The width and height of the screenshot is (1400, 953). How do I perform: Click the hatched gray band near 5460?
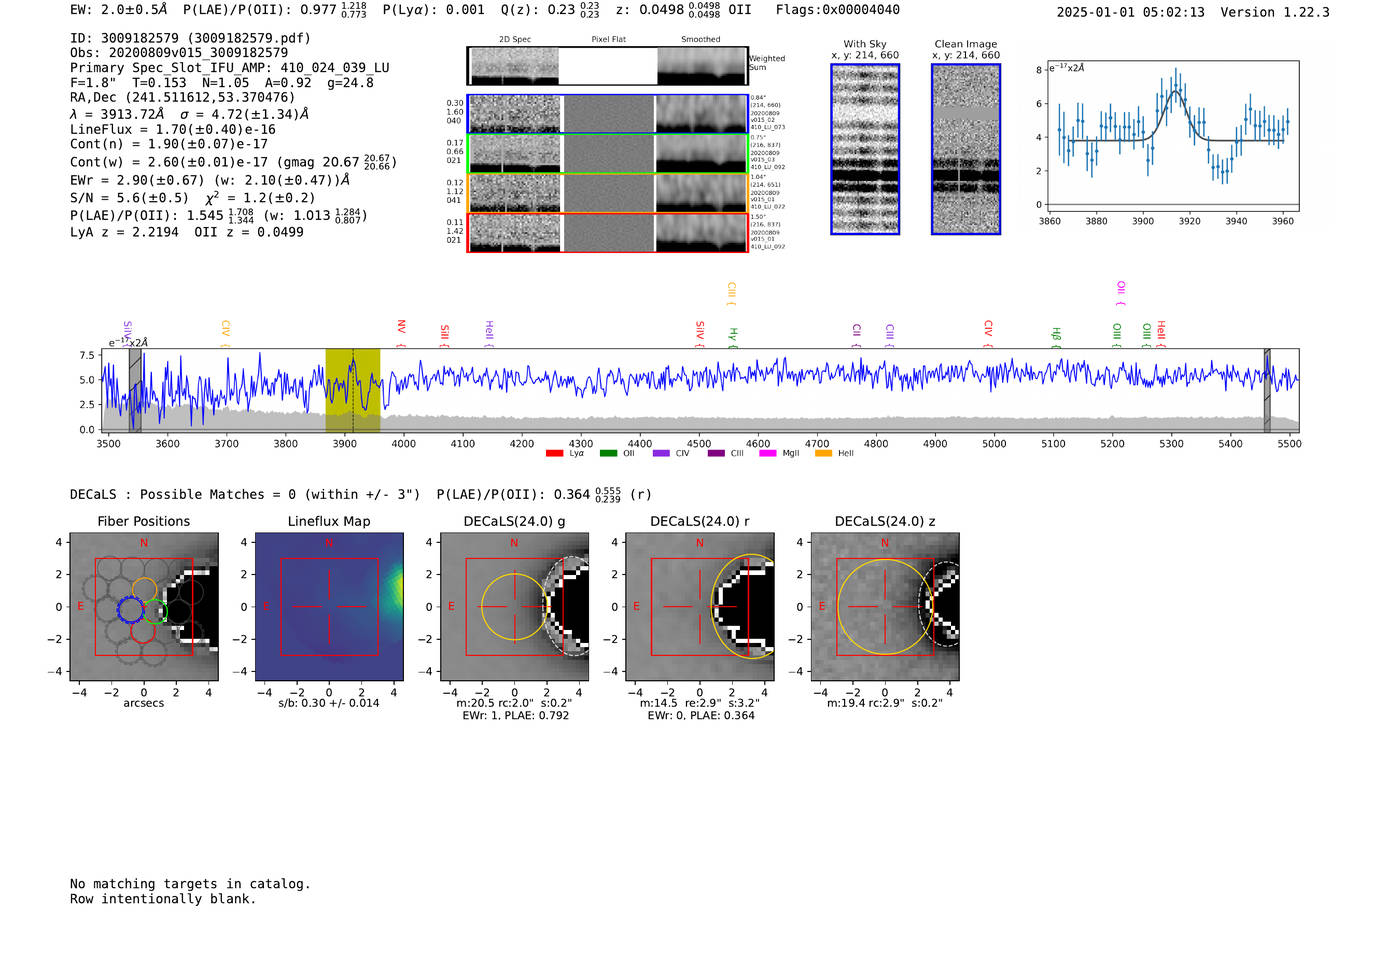pos(1267,391)
